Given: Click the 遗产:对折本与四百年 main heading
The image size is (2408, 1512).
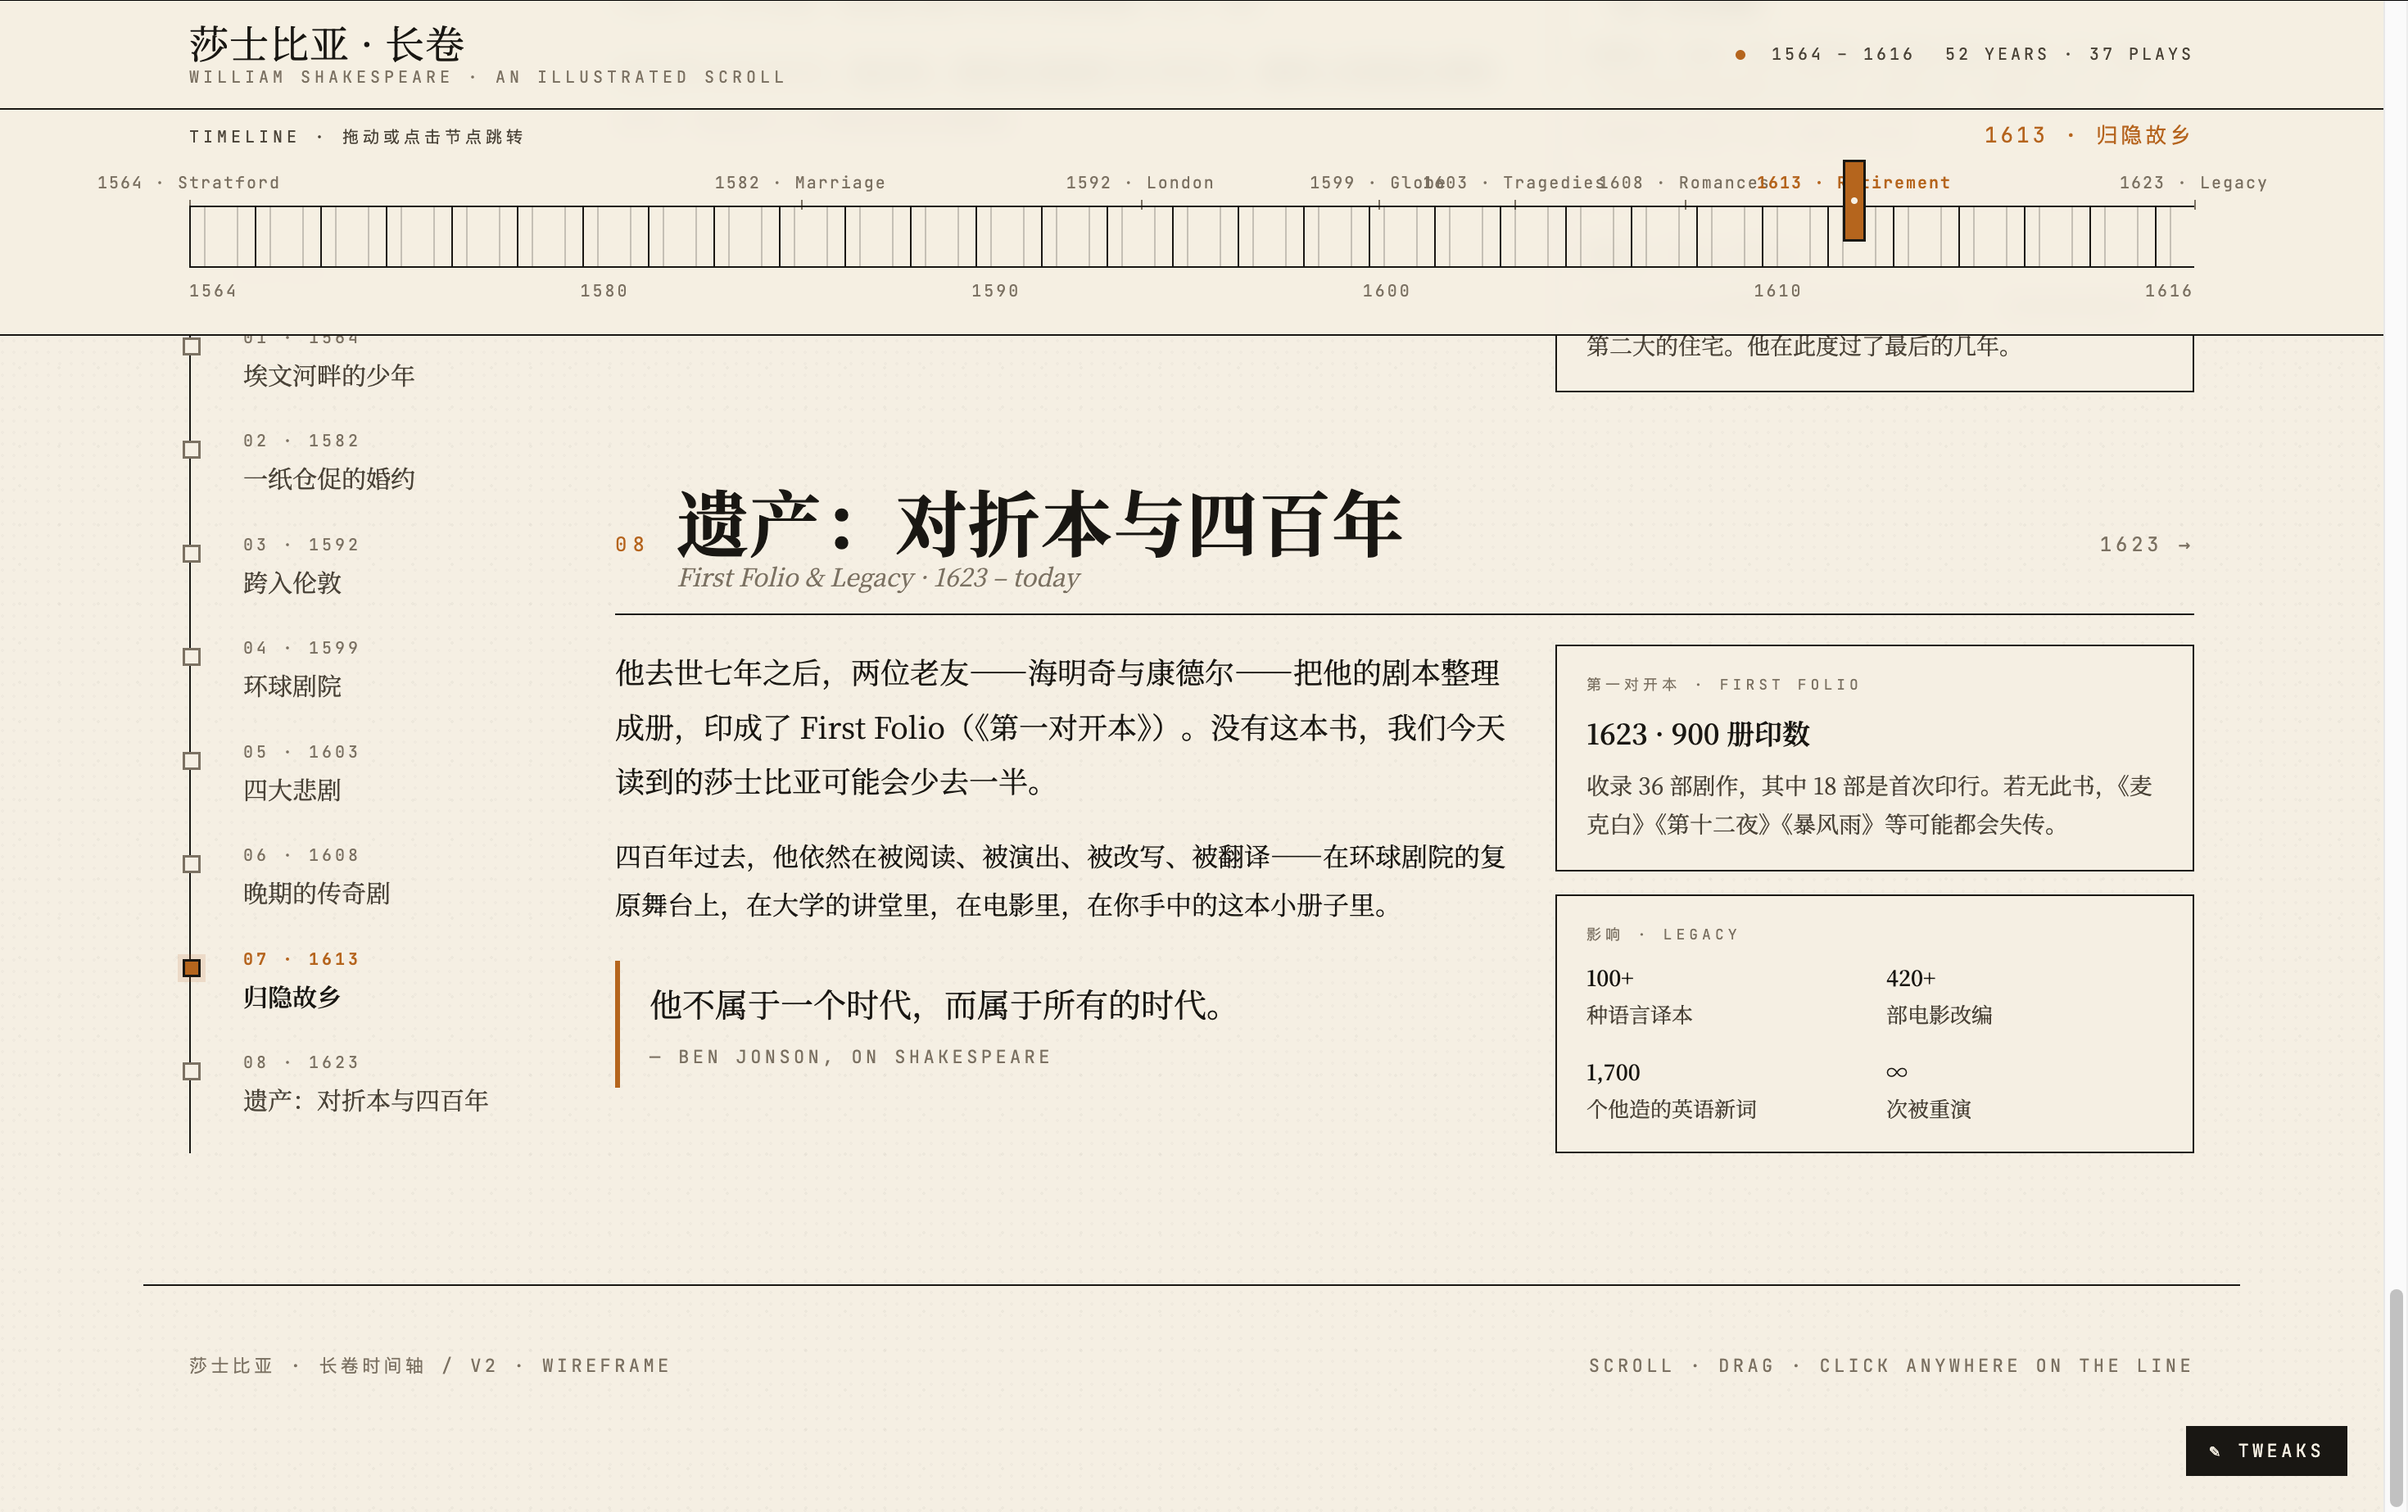Looking at the screenshot, I should 1040,524.
